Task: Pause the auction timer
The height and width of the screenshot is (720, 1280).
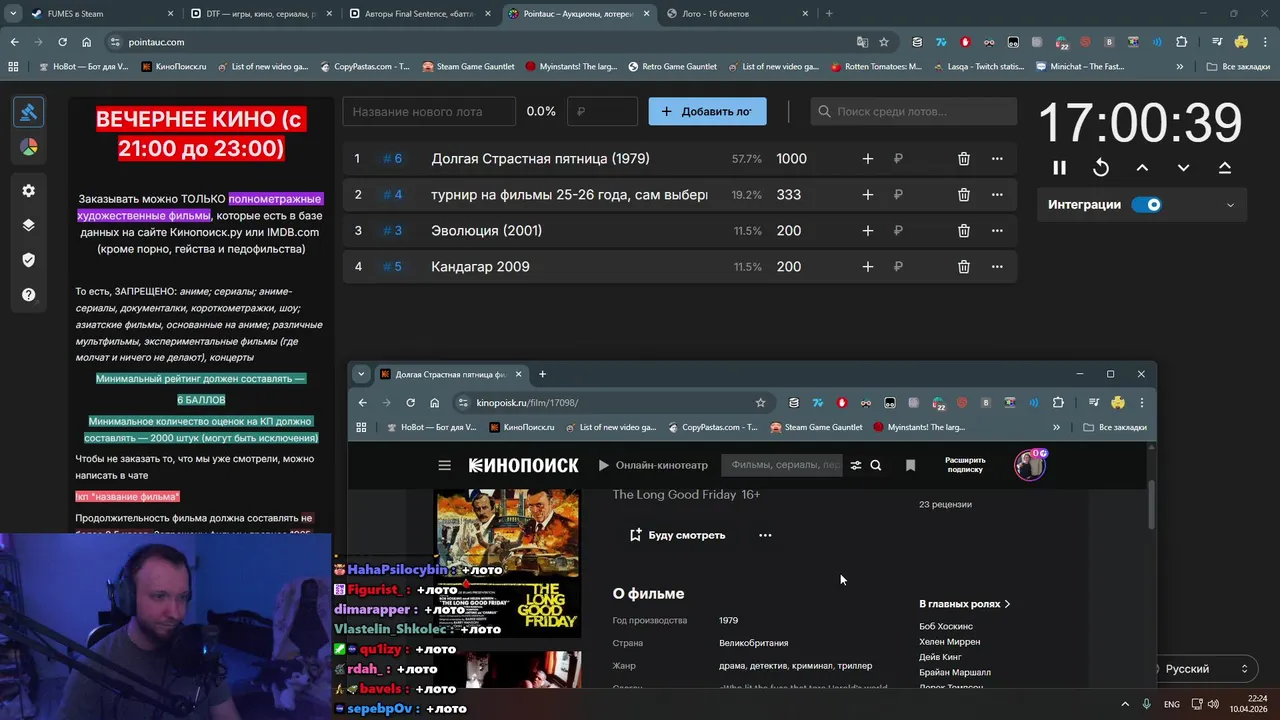Action: tap(1059, 168)
